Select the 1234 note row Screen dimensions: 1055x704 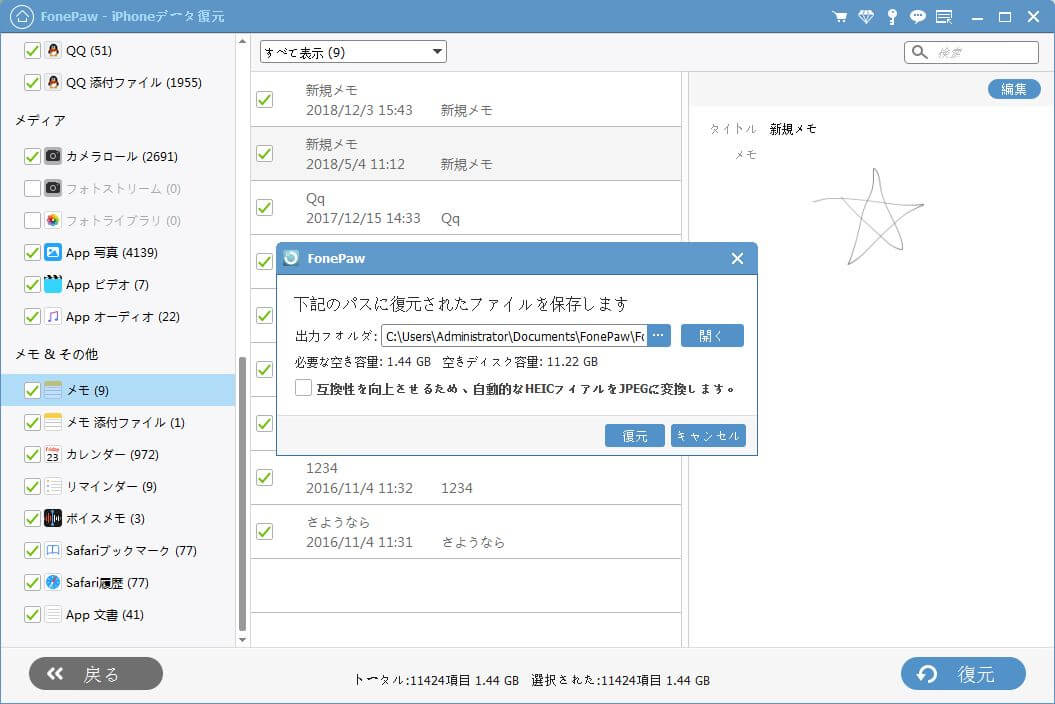tap(466, 478)
